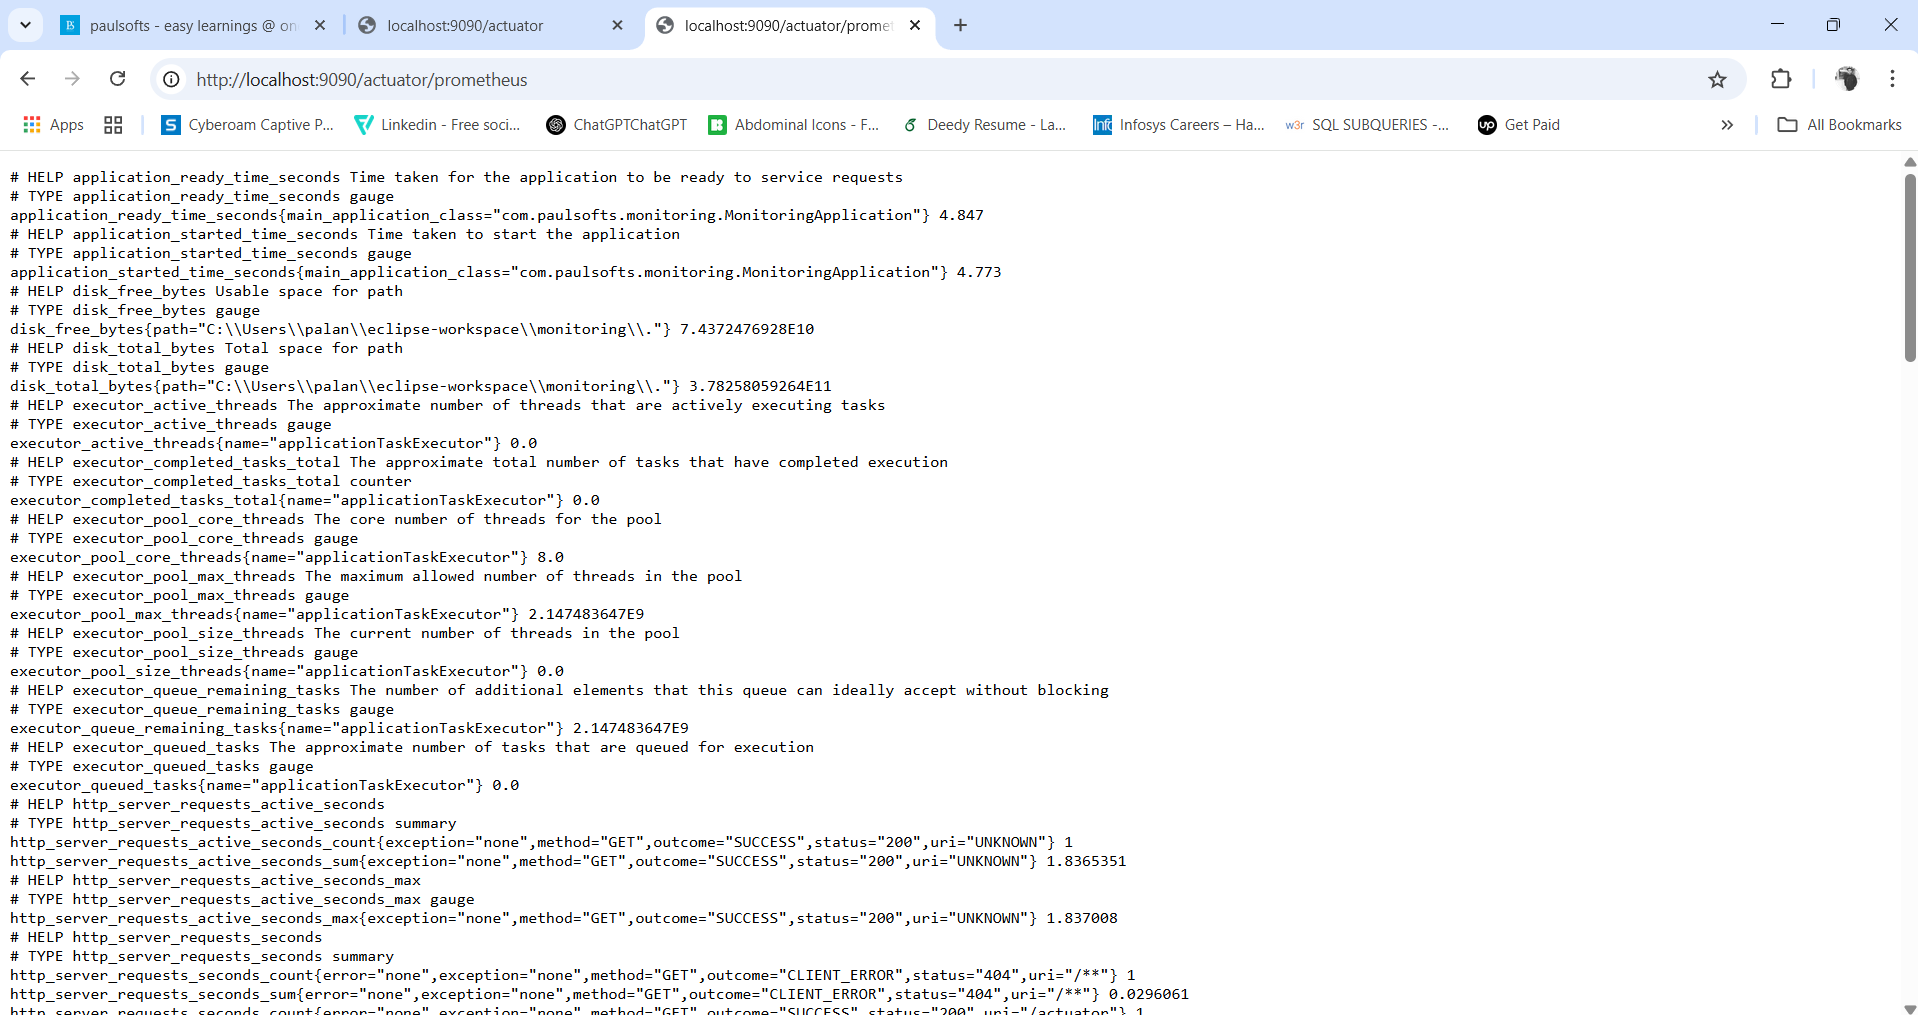Open the Linkedin bookmark
1918x1015 pixels.
click(x=438, y=125)
